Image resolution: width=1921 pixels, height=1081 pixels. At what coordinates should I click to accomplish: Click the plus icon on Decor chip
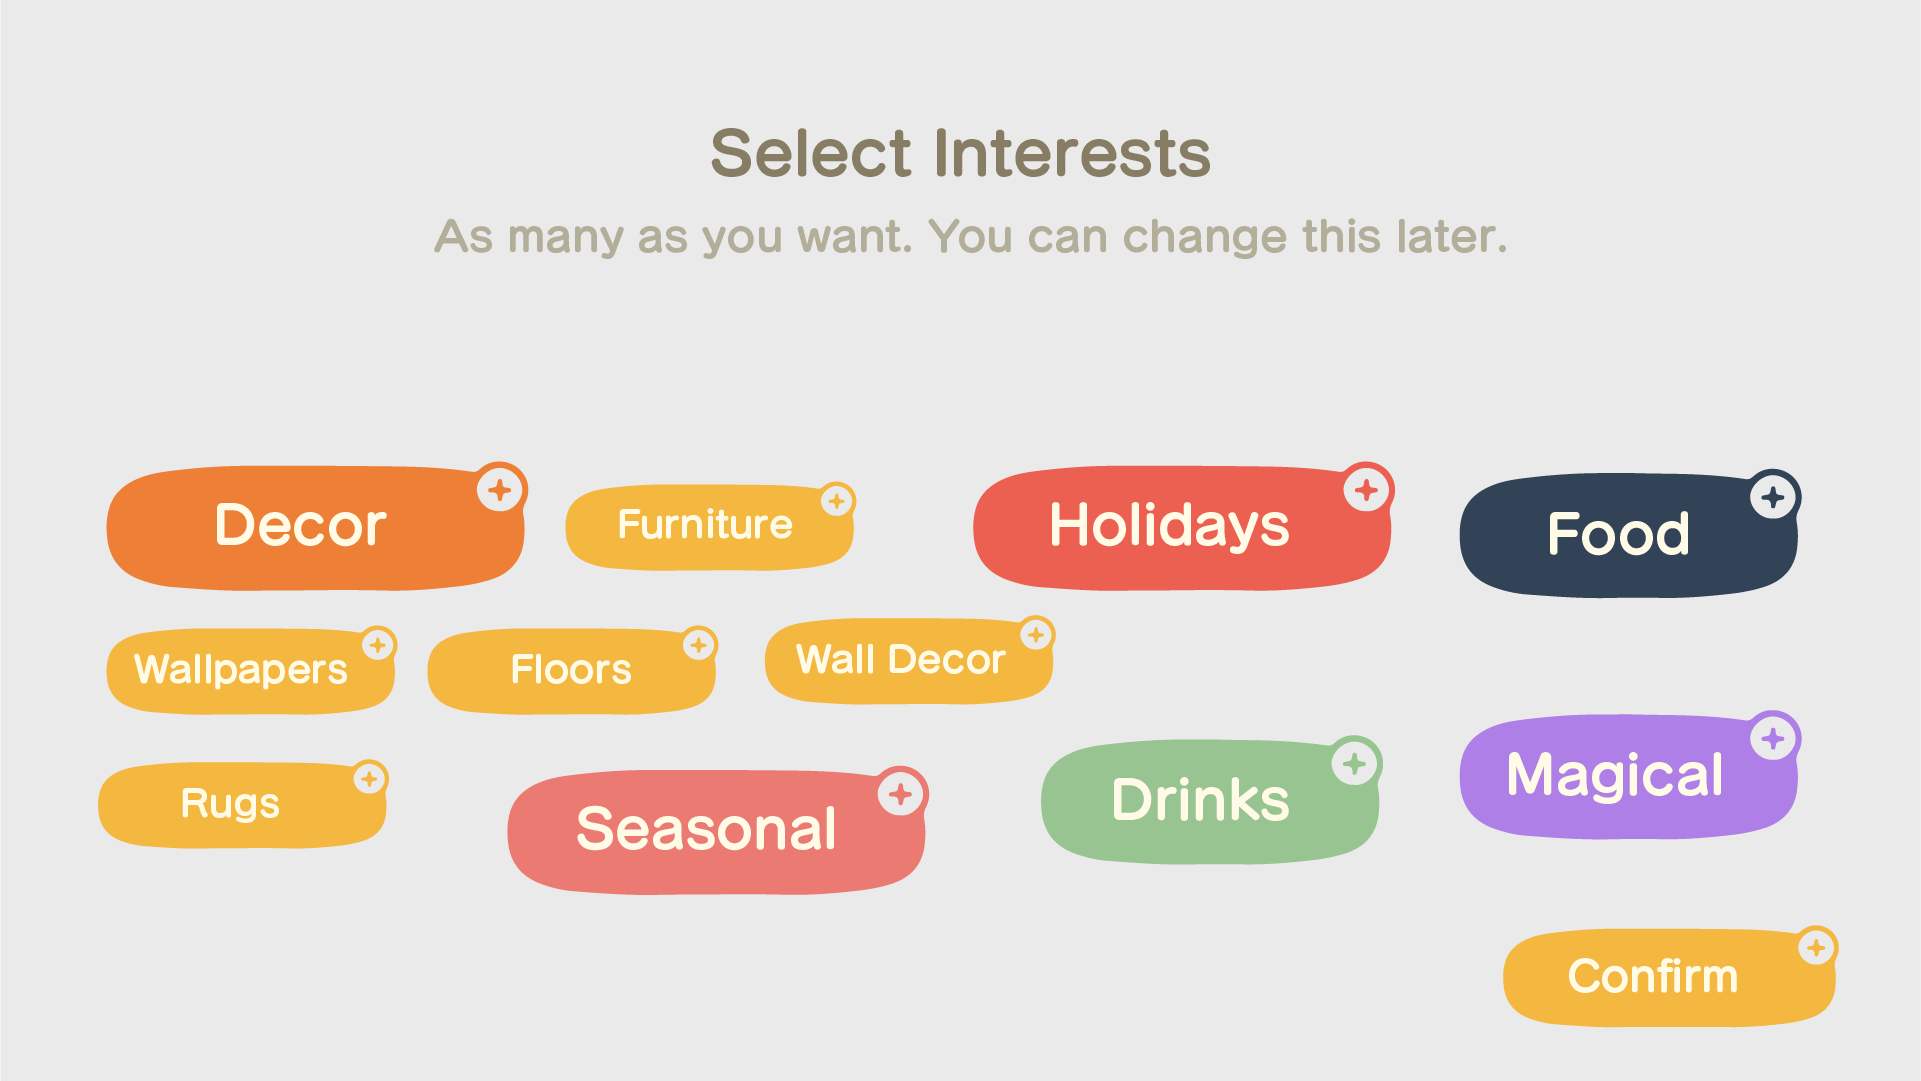coord(500,490)
